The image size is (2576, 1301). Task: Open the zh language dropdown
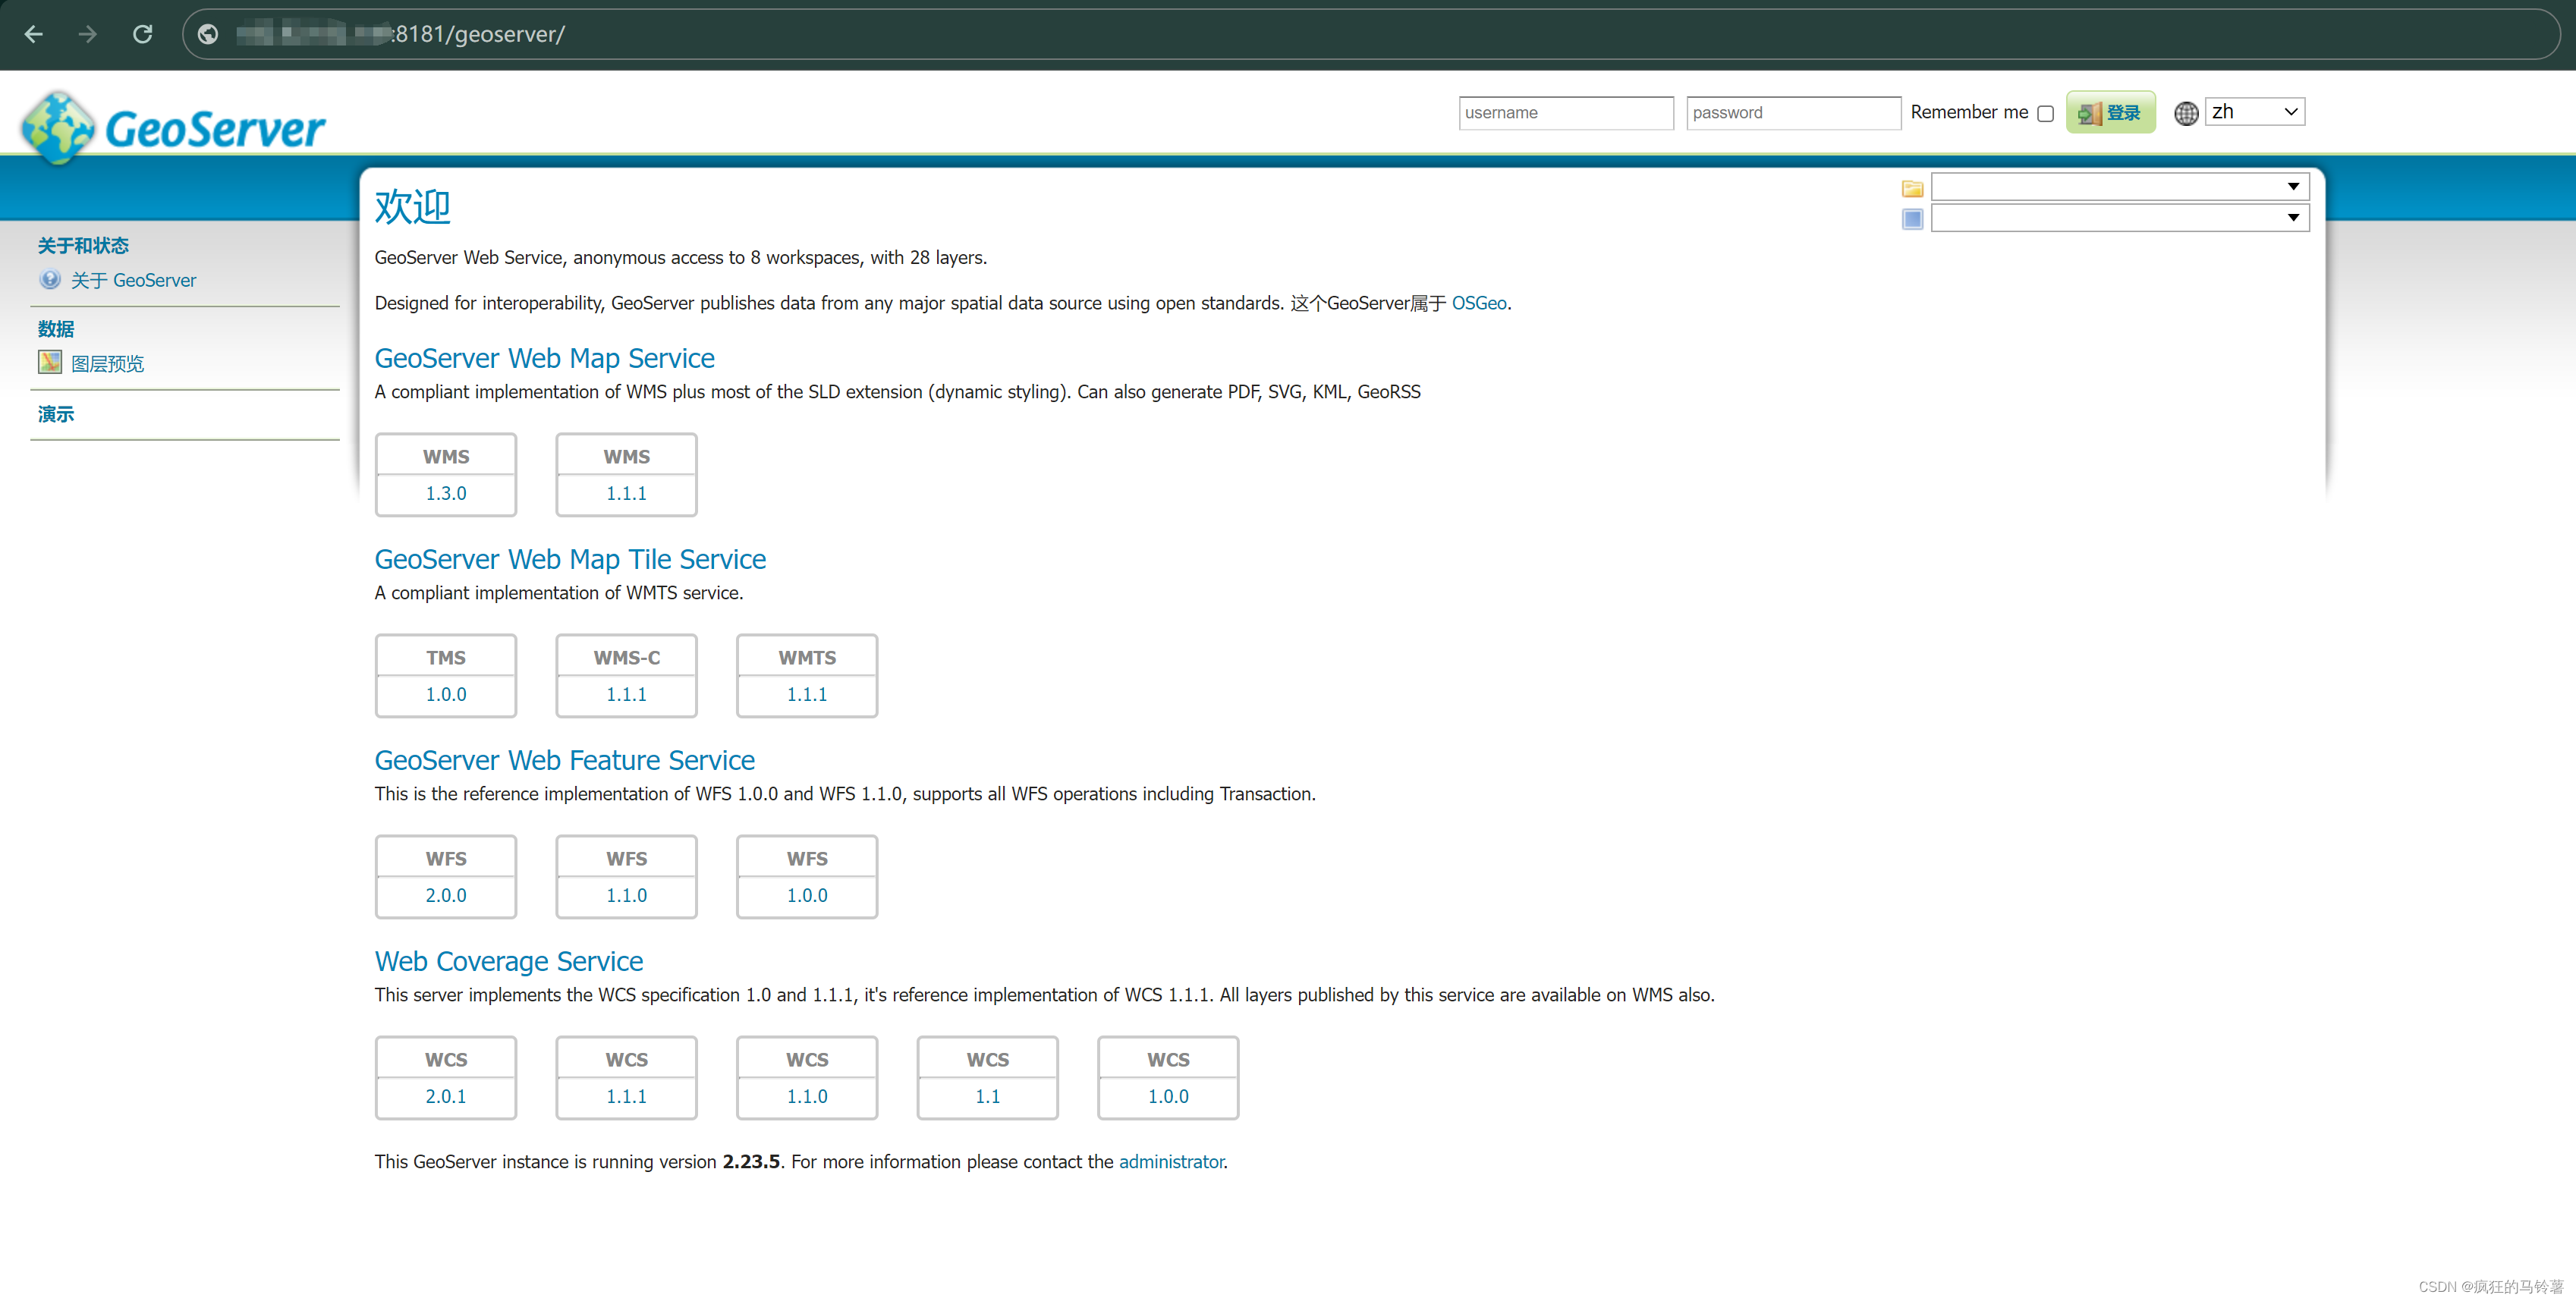pos(2254,112)
